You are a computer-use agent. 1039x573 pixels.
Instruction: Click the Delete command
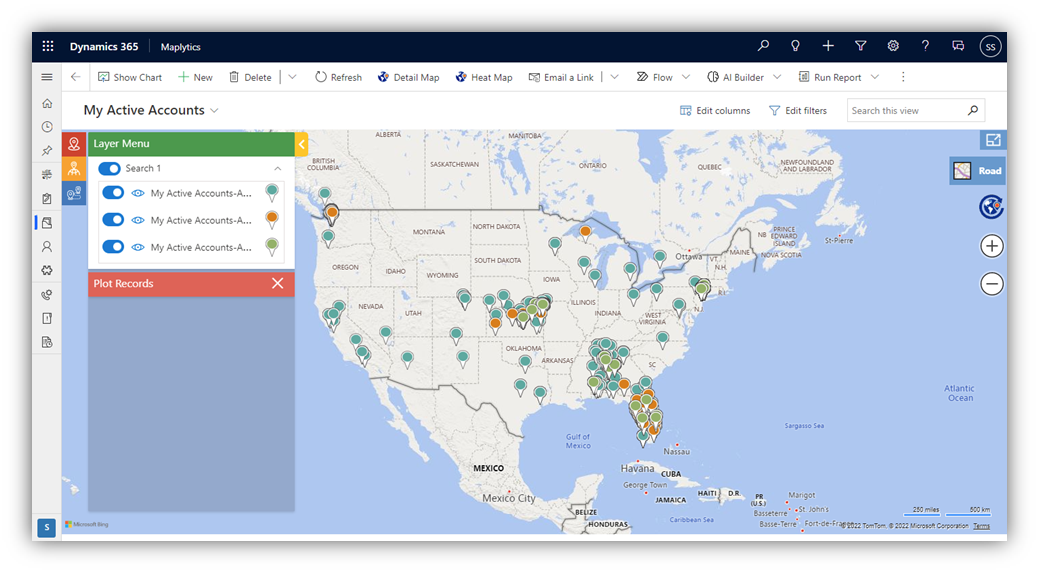[250, 77]
